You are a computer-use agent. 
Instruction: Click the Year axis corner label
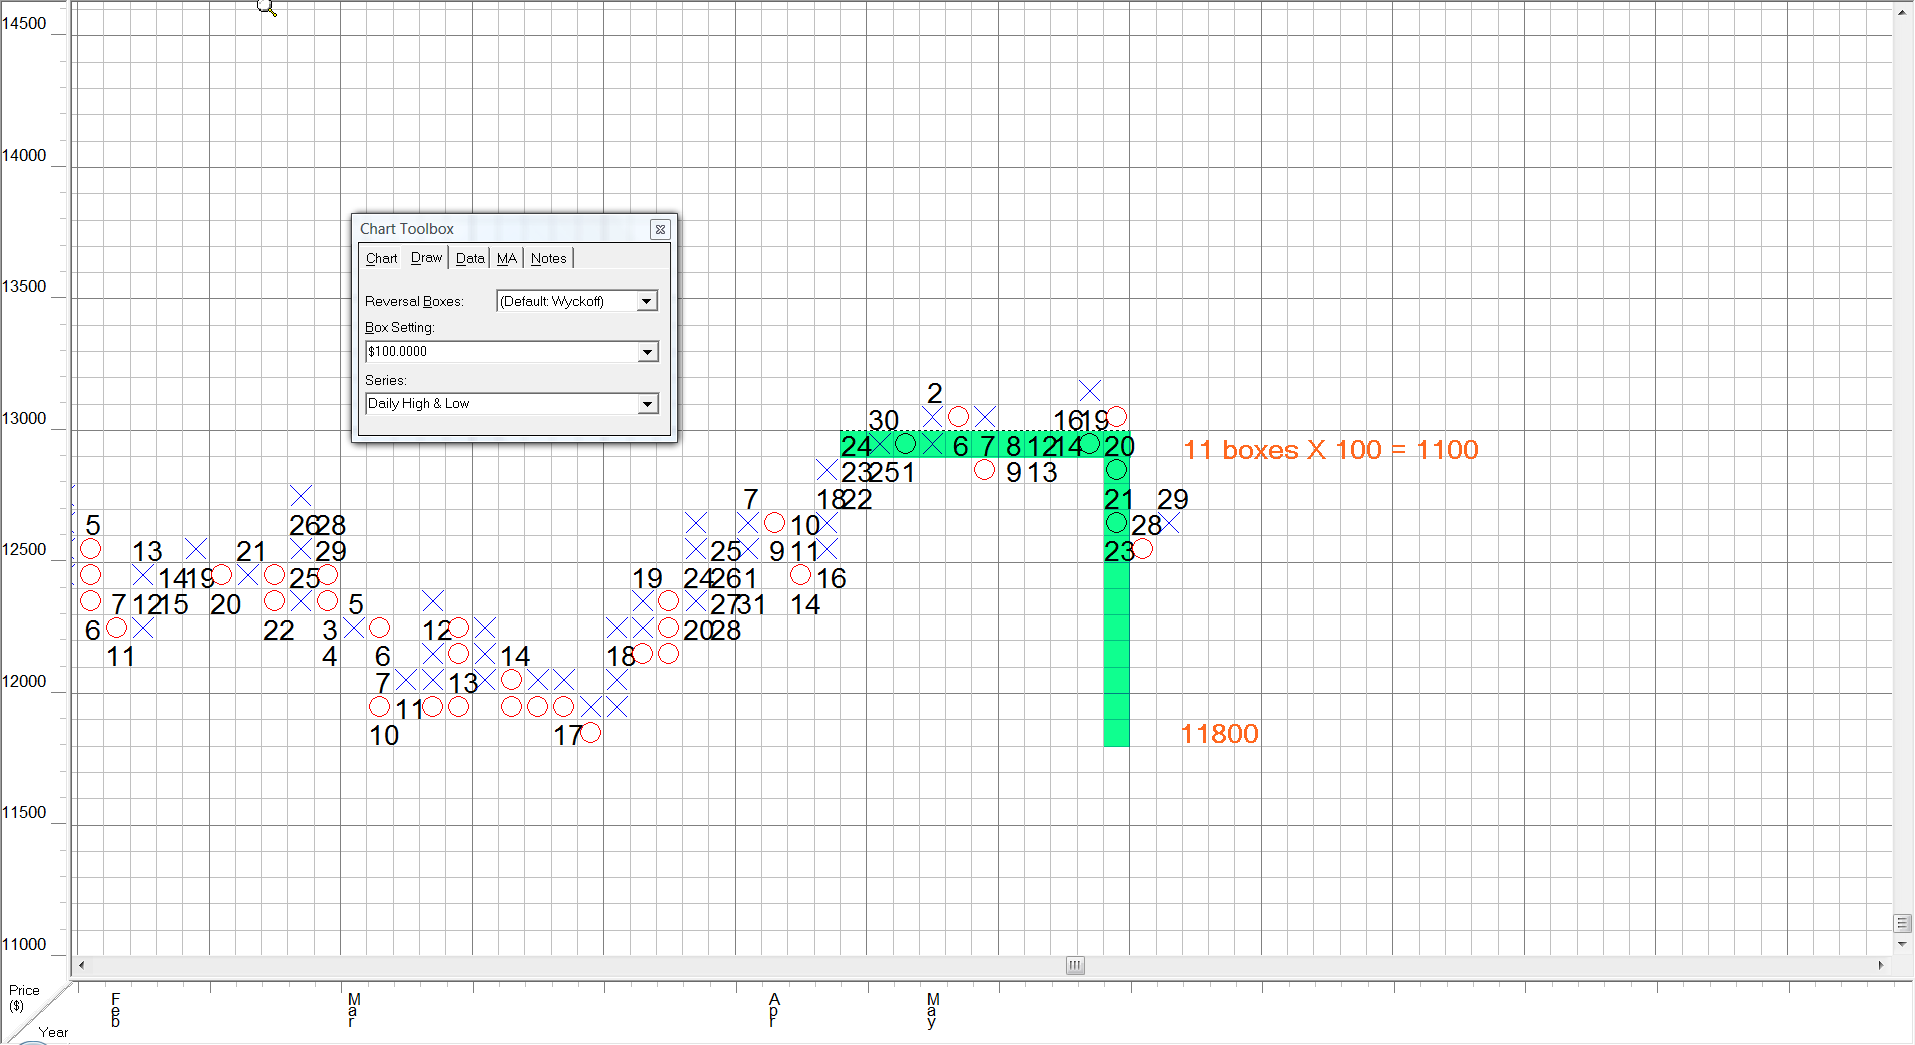[x=53, y=1032]
